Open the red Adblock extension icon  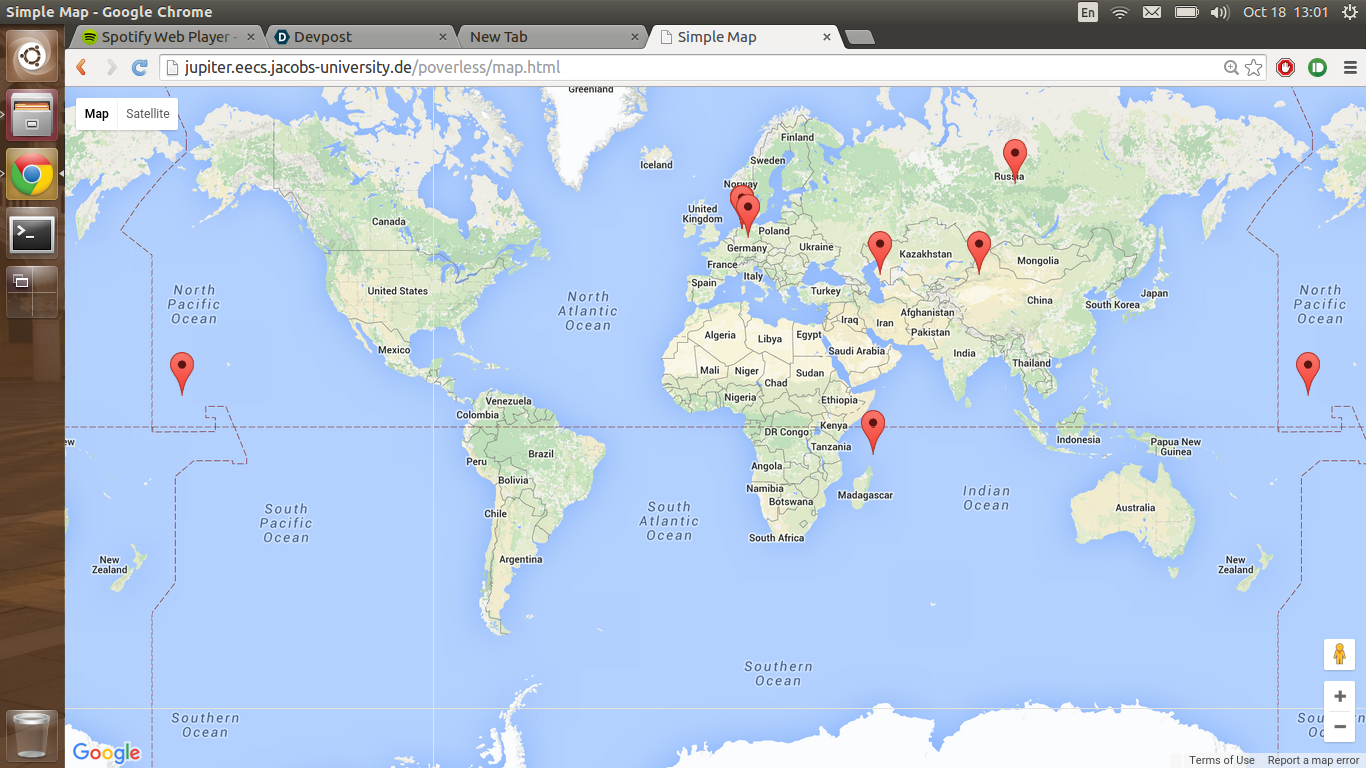coord(1286,67)
